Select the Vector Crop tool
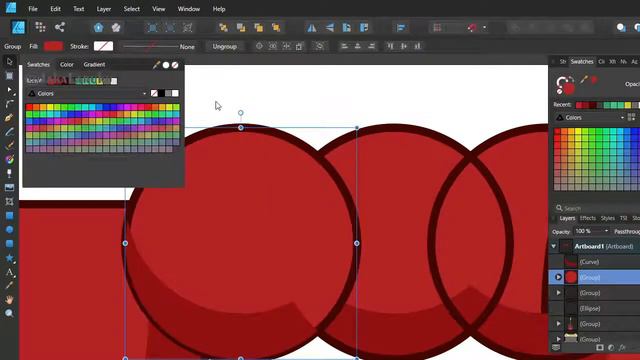This screenshot has width=640, height=360. [x=9, y=201]
